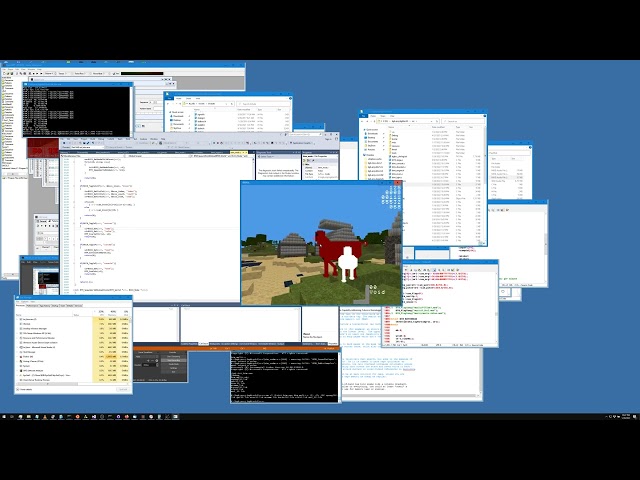
Task: Open Task Manager View menu
Action: [33, 302]
